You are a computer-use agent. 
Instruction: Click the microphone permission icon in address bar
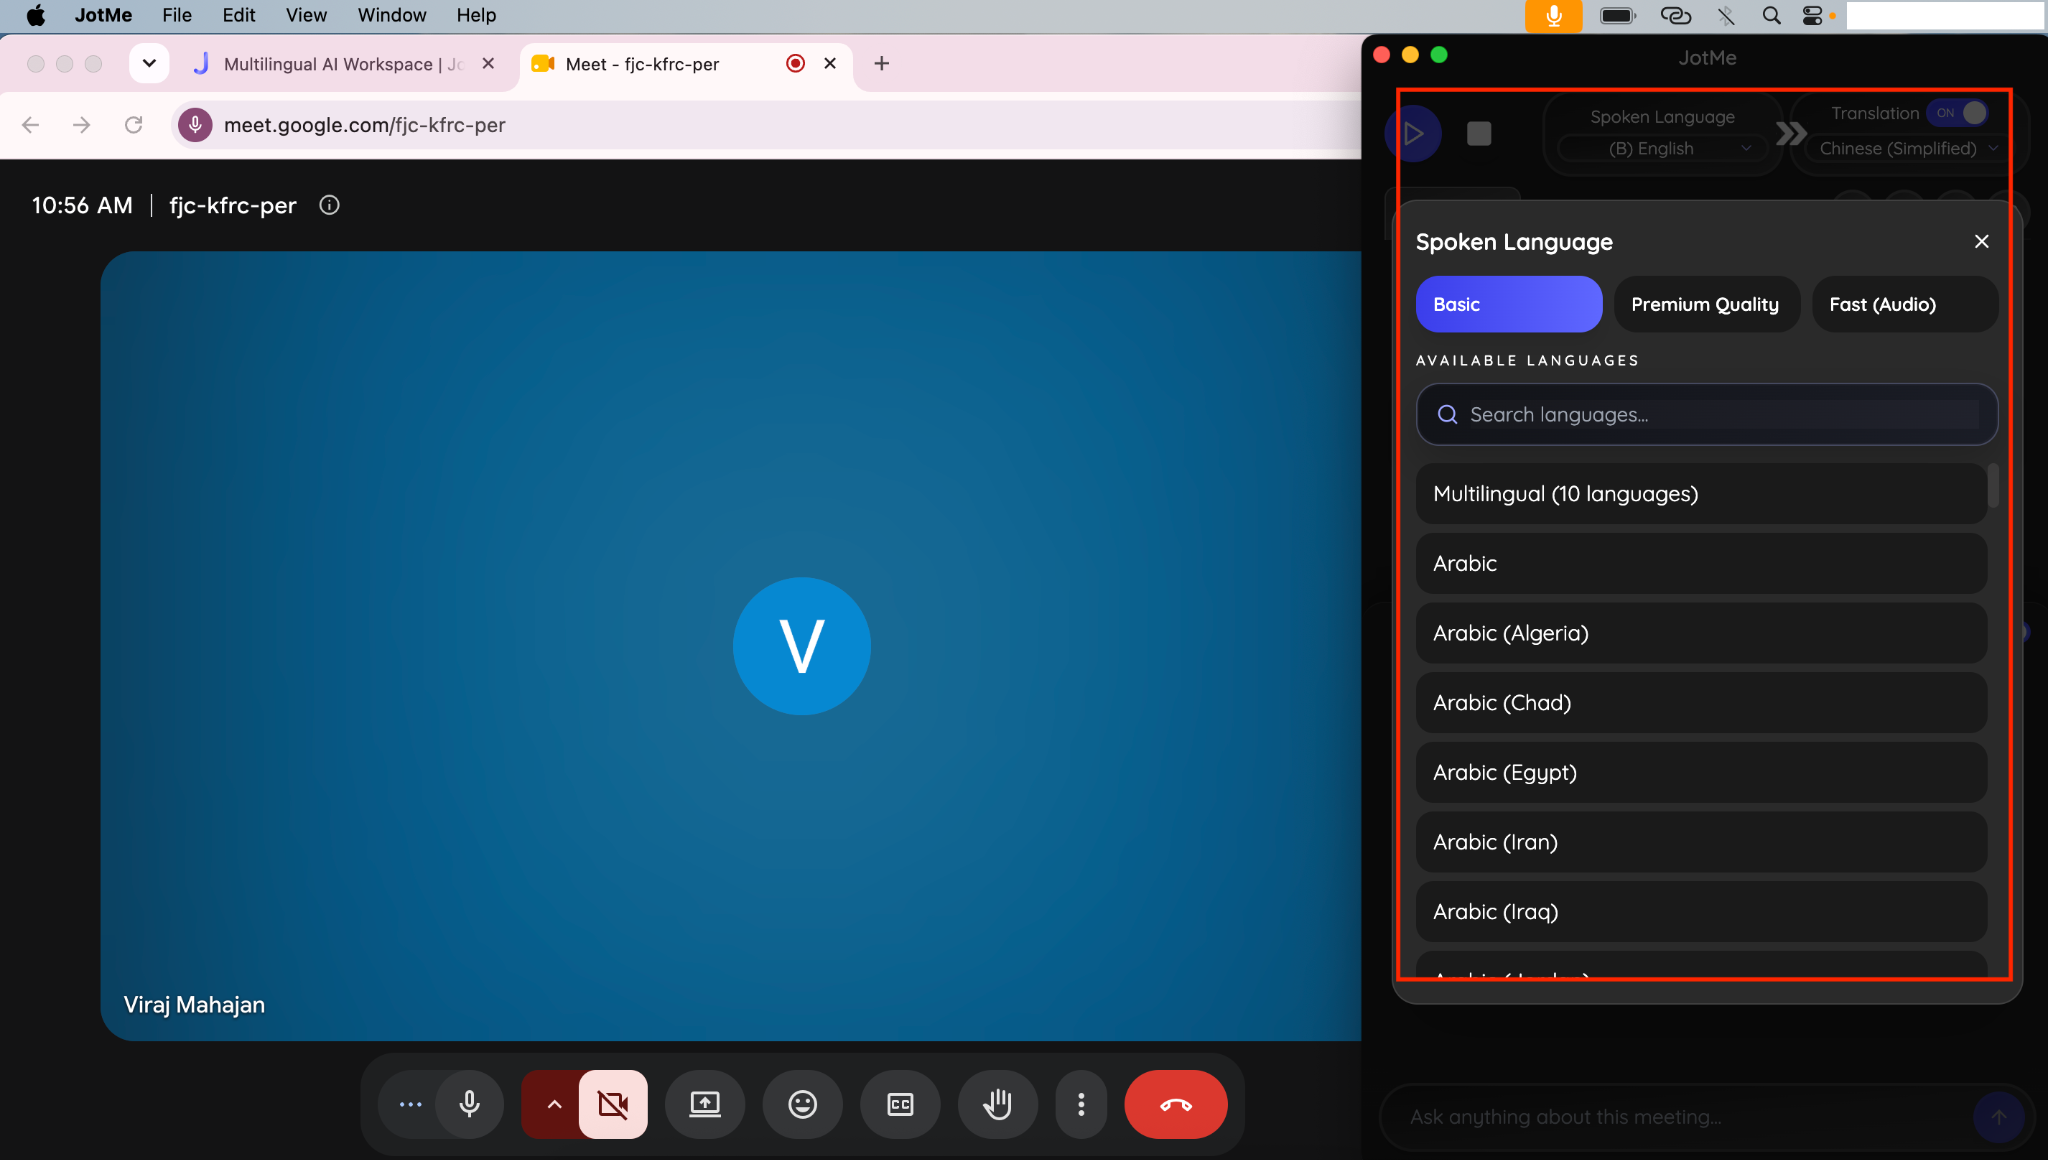coord(195,125)
